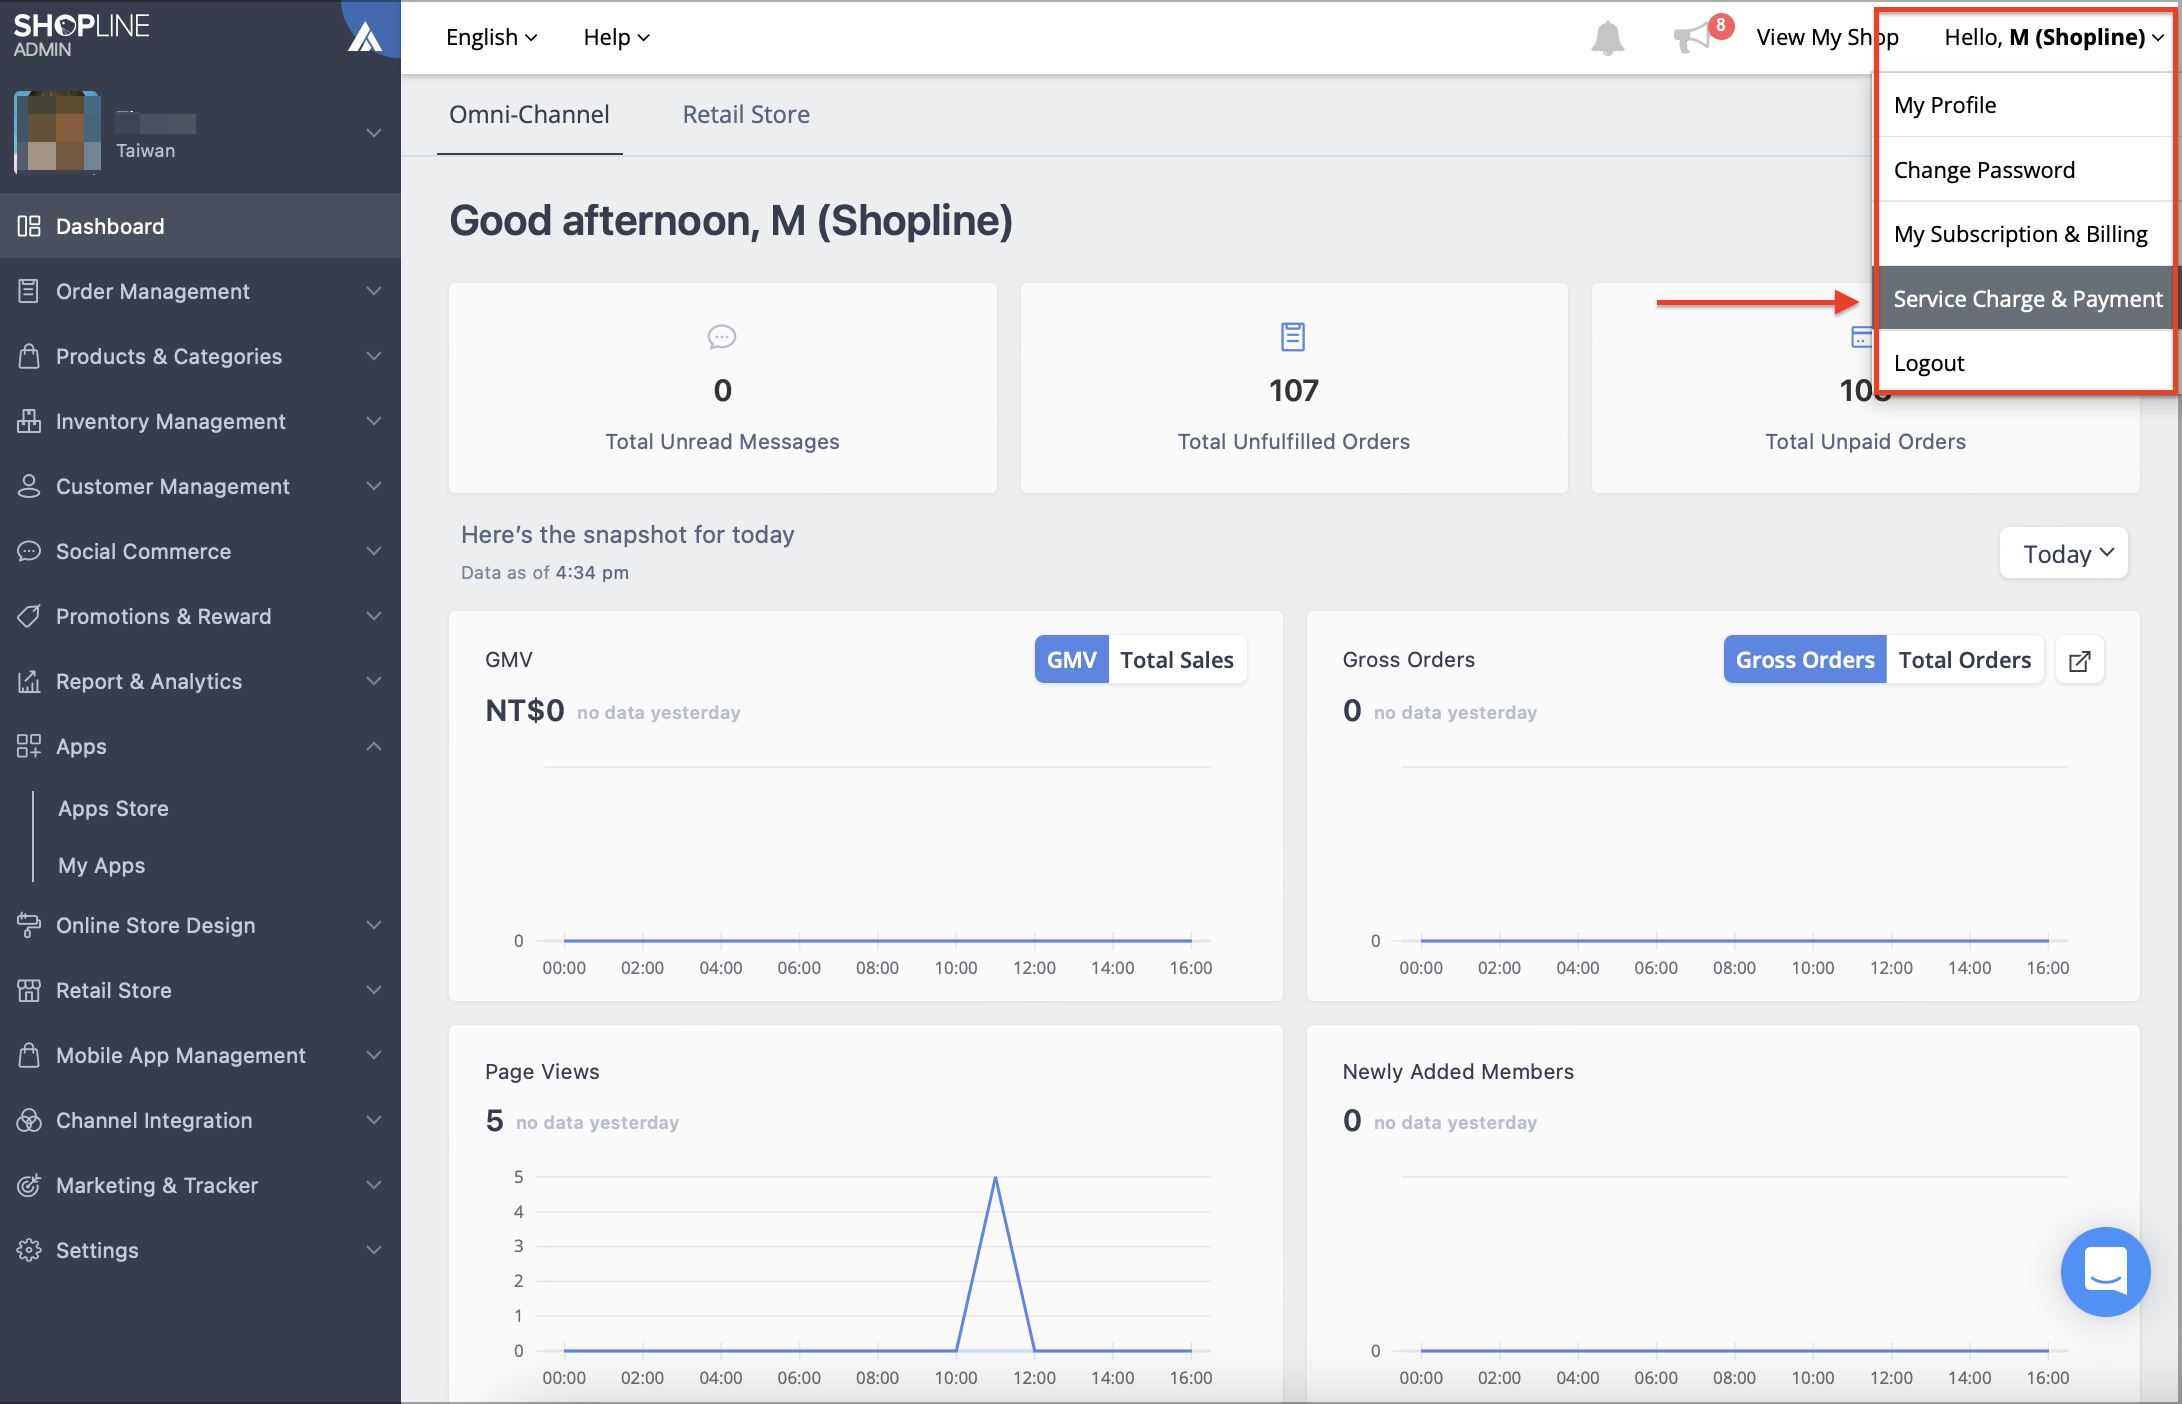This screenshot has height=1404, width=2182.
Task: Click the Channel Integration icon
Action: pyautogui.click(x=29, y=1120)
